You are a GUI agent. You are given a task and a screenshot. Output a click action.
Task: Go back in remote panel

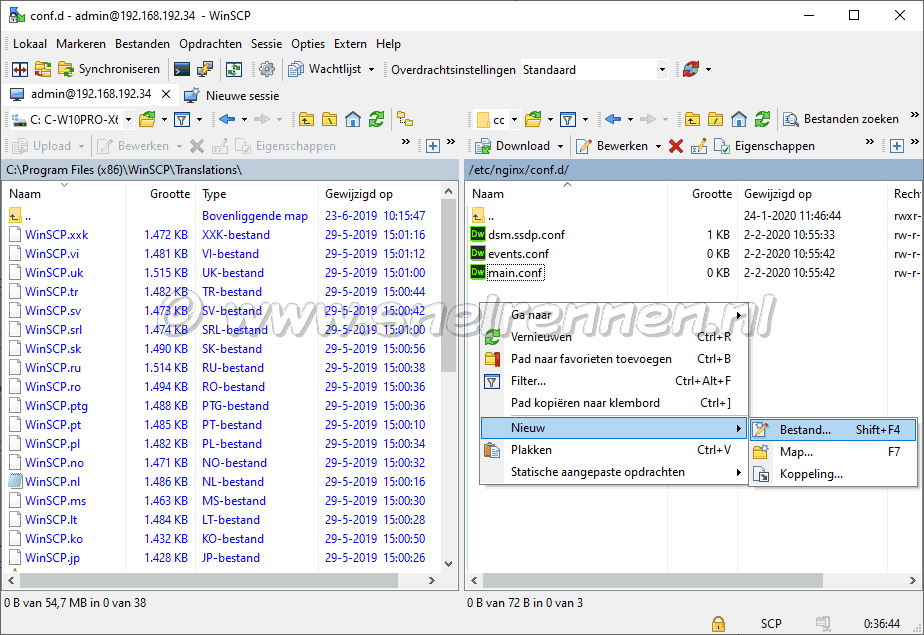[x=613, y=120]
